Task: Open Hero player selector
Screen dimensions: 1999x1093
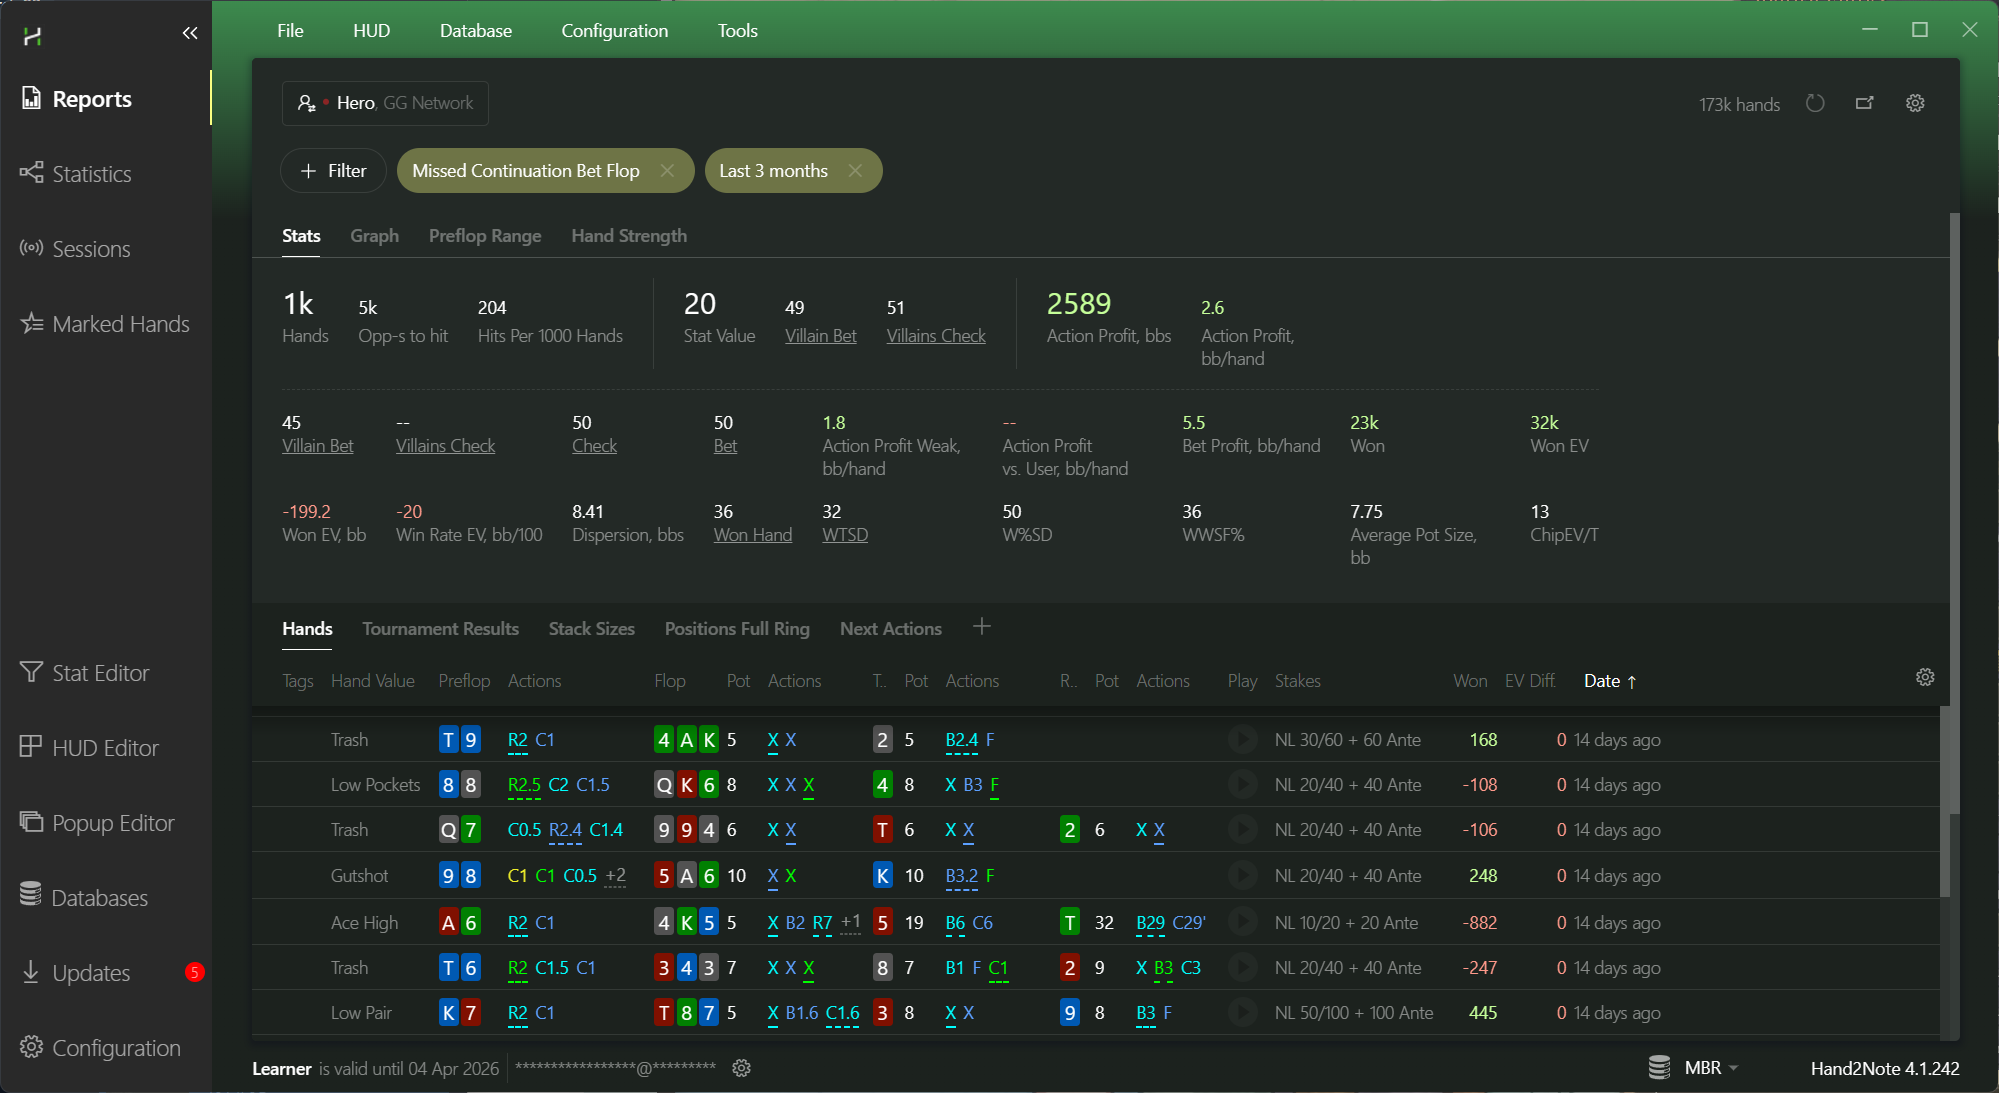Action: pyautogui.click(x=385, y=103)
